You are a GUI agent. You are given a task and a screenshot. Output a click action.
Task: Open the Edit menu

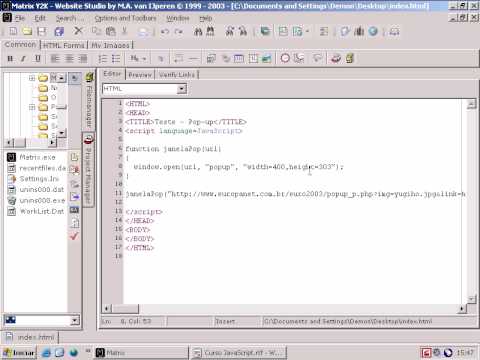[40, 18]
